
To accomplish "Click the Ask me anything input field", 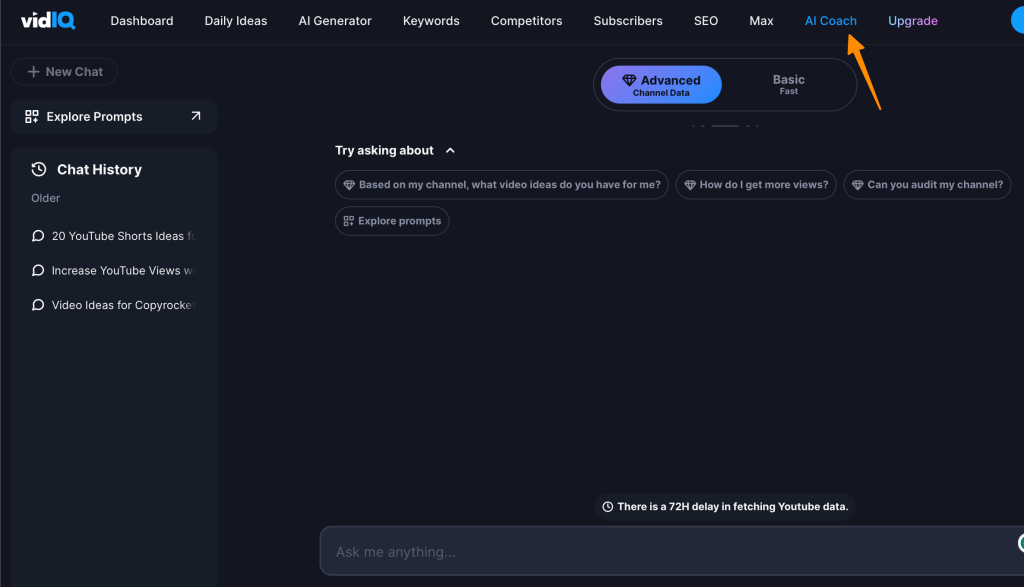I will tap(660, 552).
